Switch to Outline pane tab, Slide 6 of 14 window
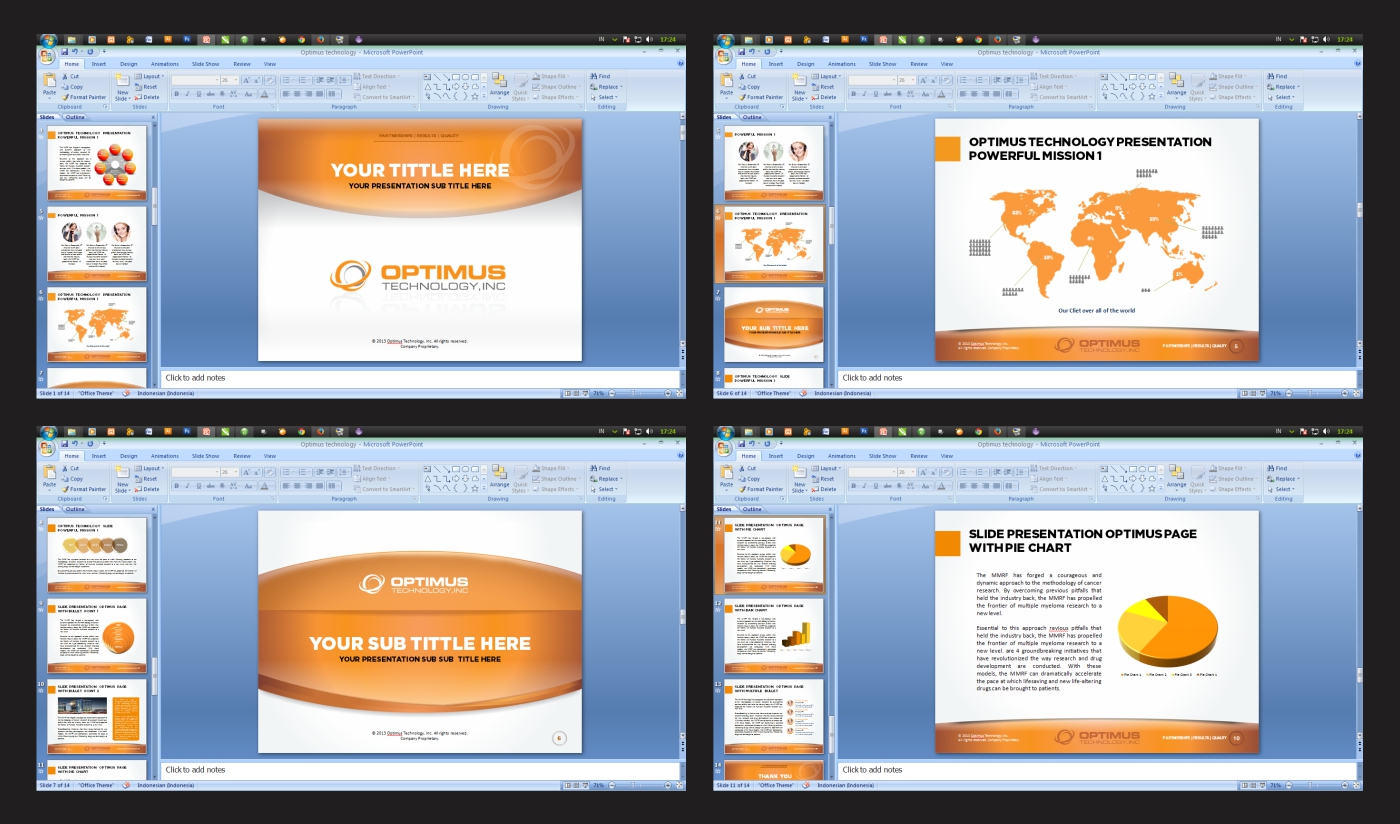The image size is (1400, 824). (x=753, y=117)
